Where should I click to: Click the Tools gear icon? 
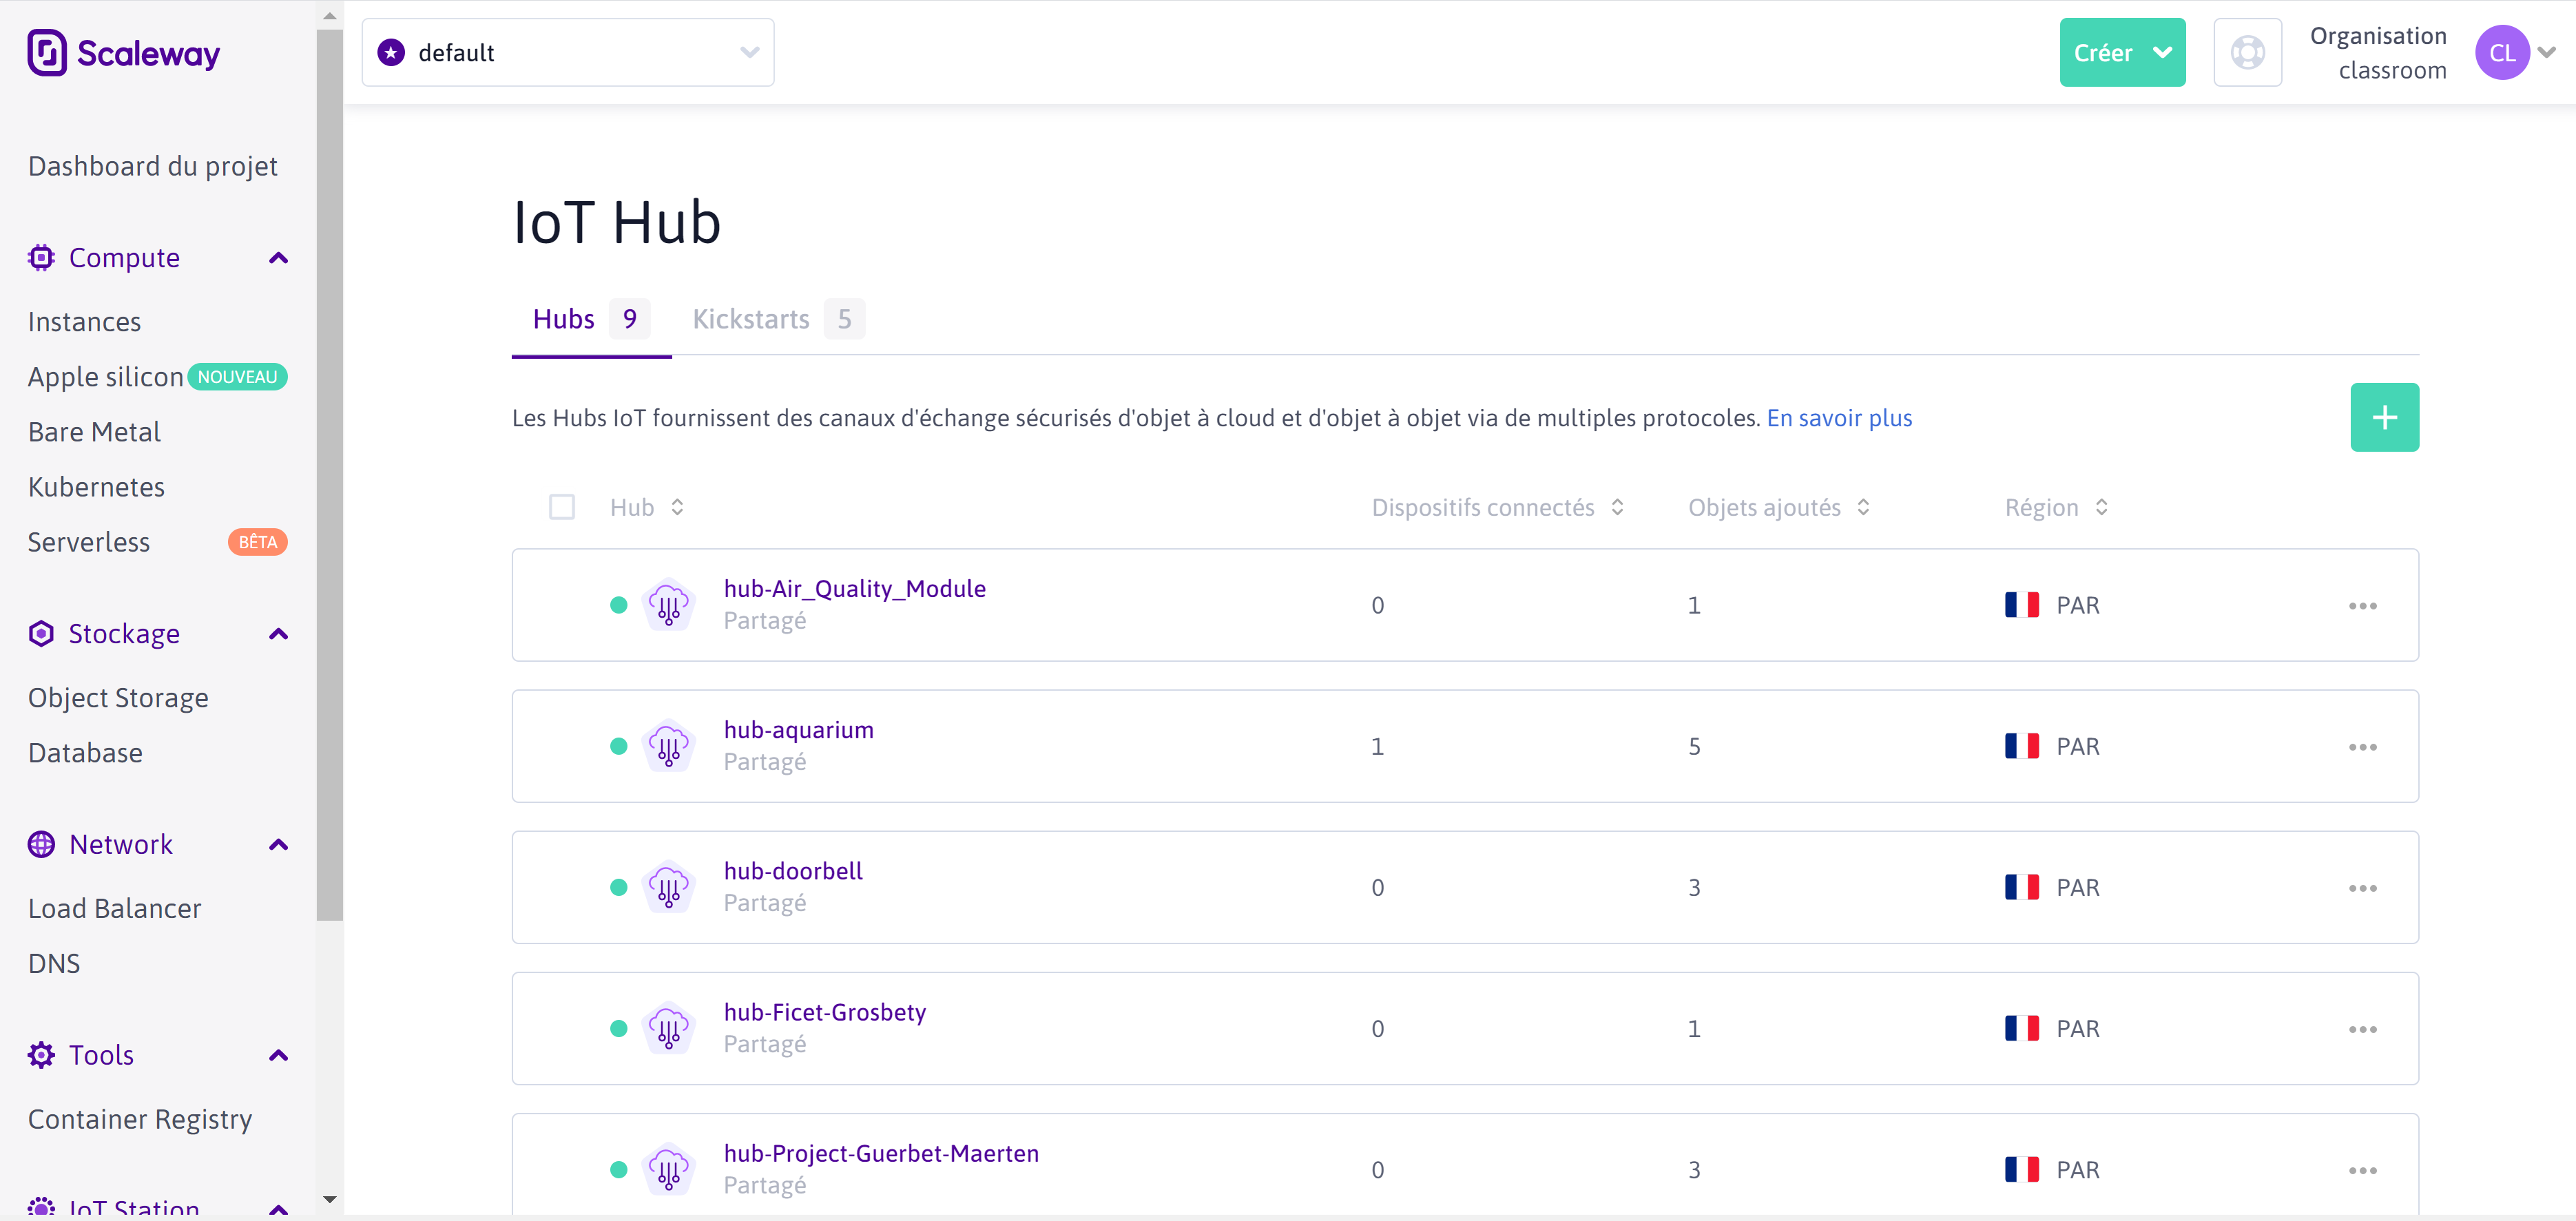(x=41, y=1054)
